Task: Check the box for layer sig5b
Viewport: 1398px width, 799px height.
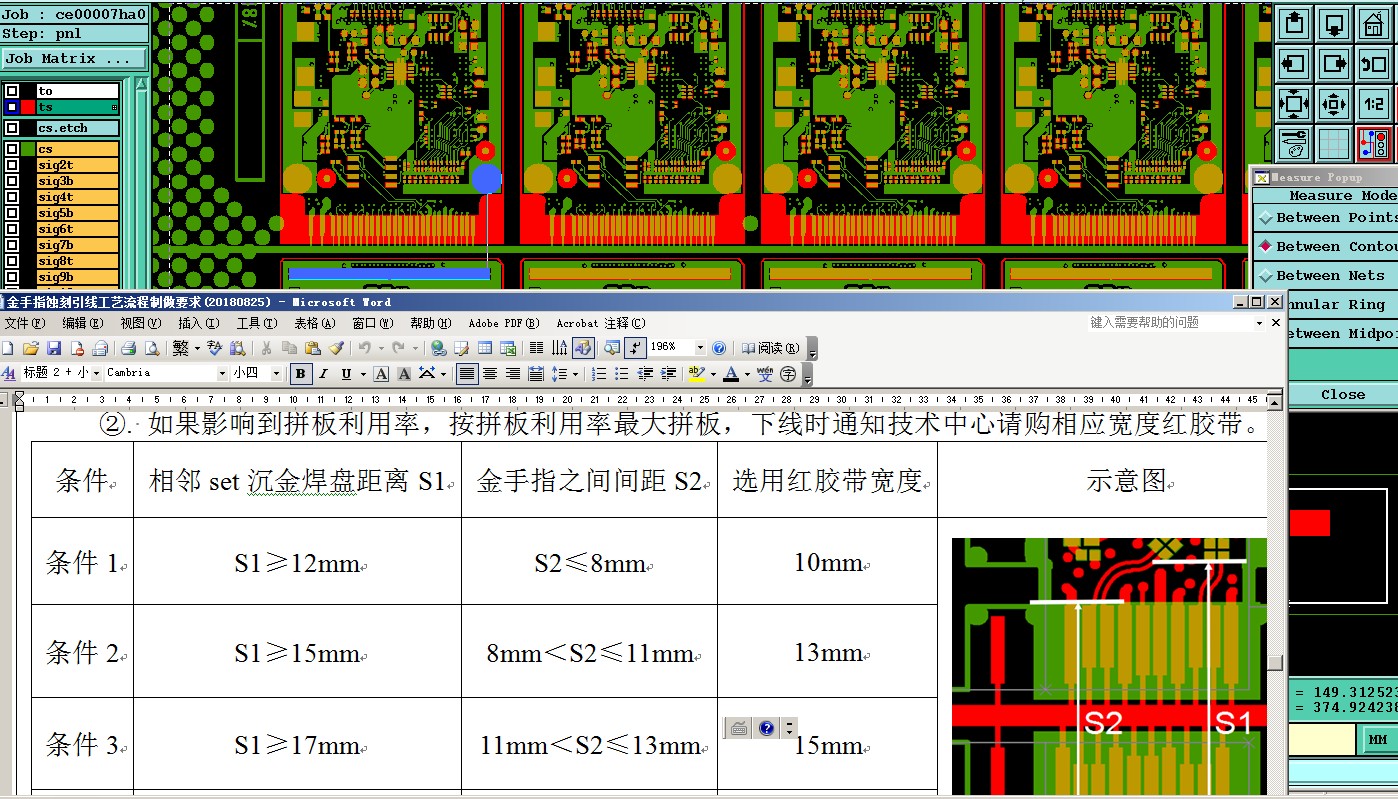Action: (x=12, y=213)
